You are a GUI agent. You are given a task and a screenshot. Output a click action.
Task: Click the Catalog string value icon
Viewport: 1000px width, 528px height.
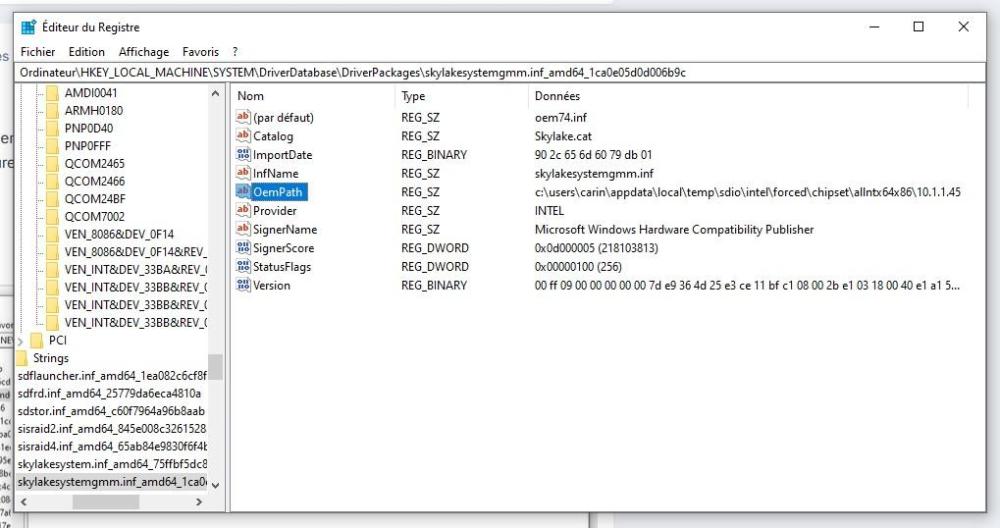click(243, 136)
